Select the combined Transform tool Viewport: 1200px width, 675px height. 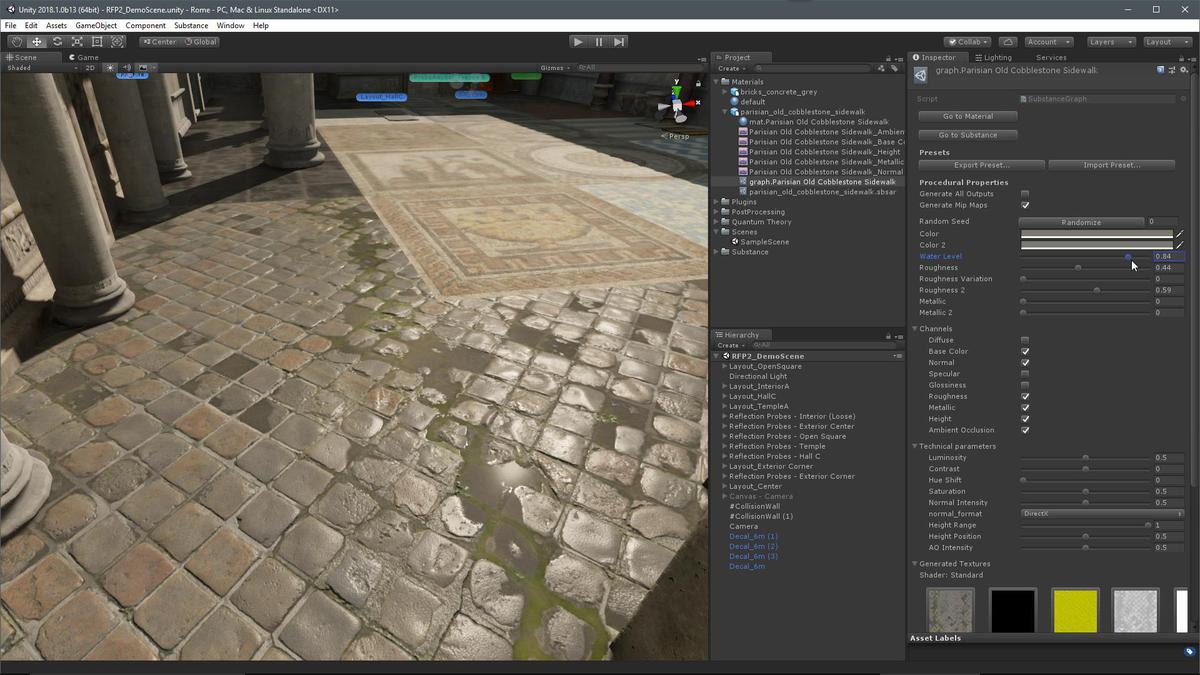point(117,42)
